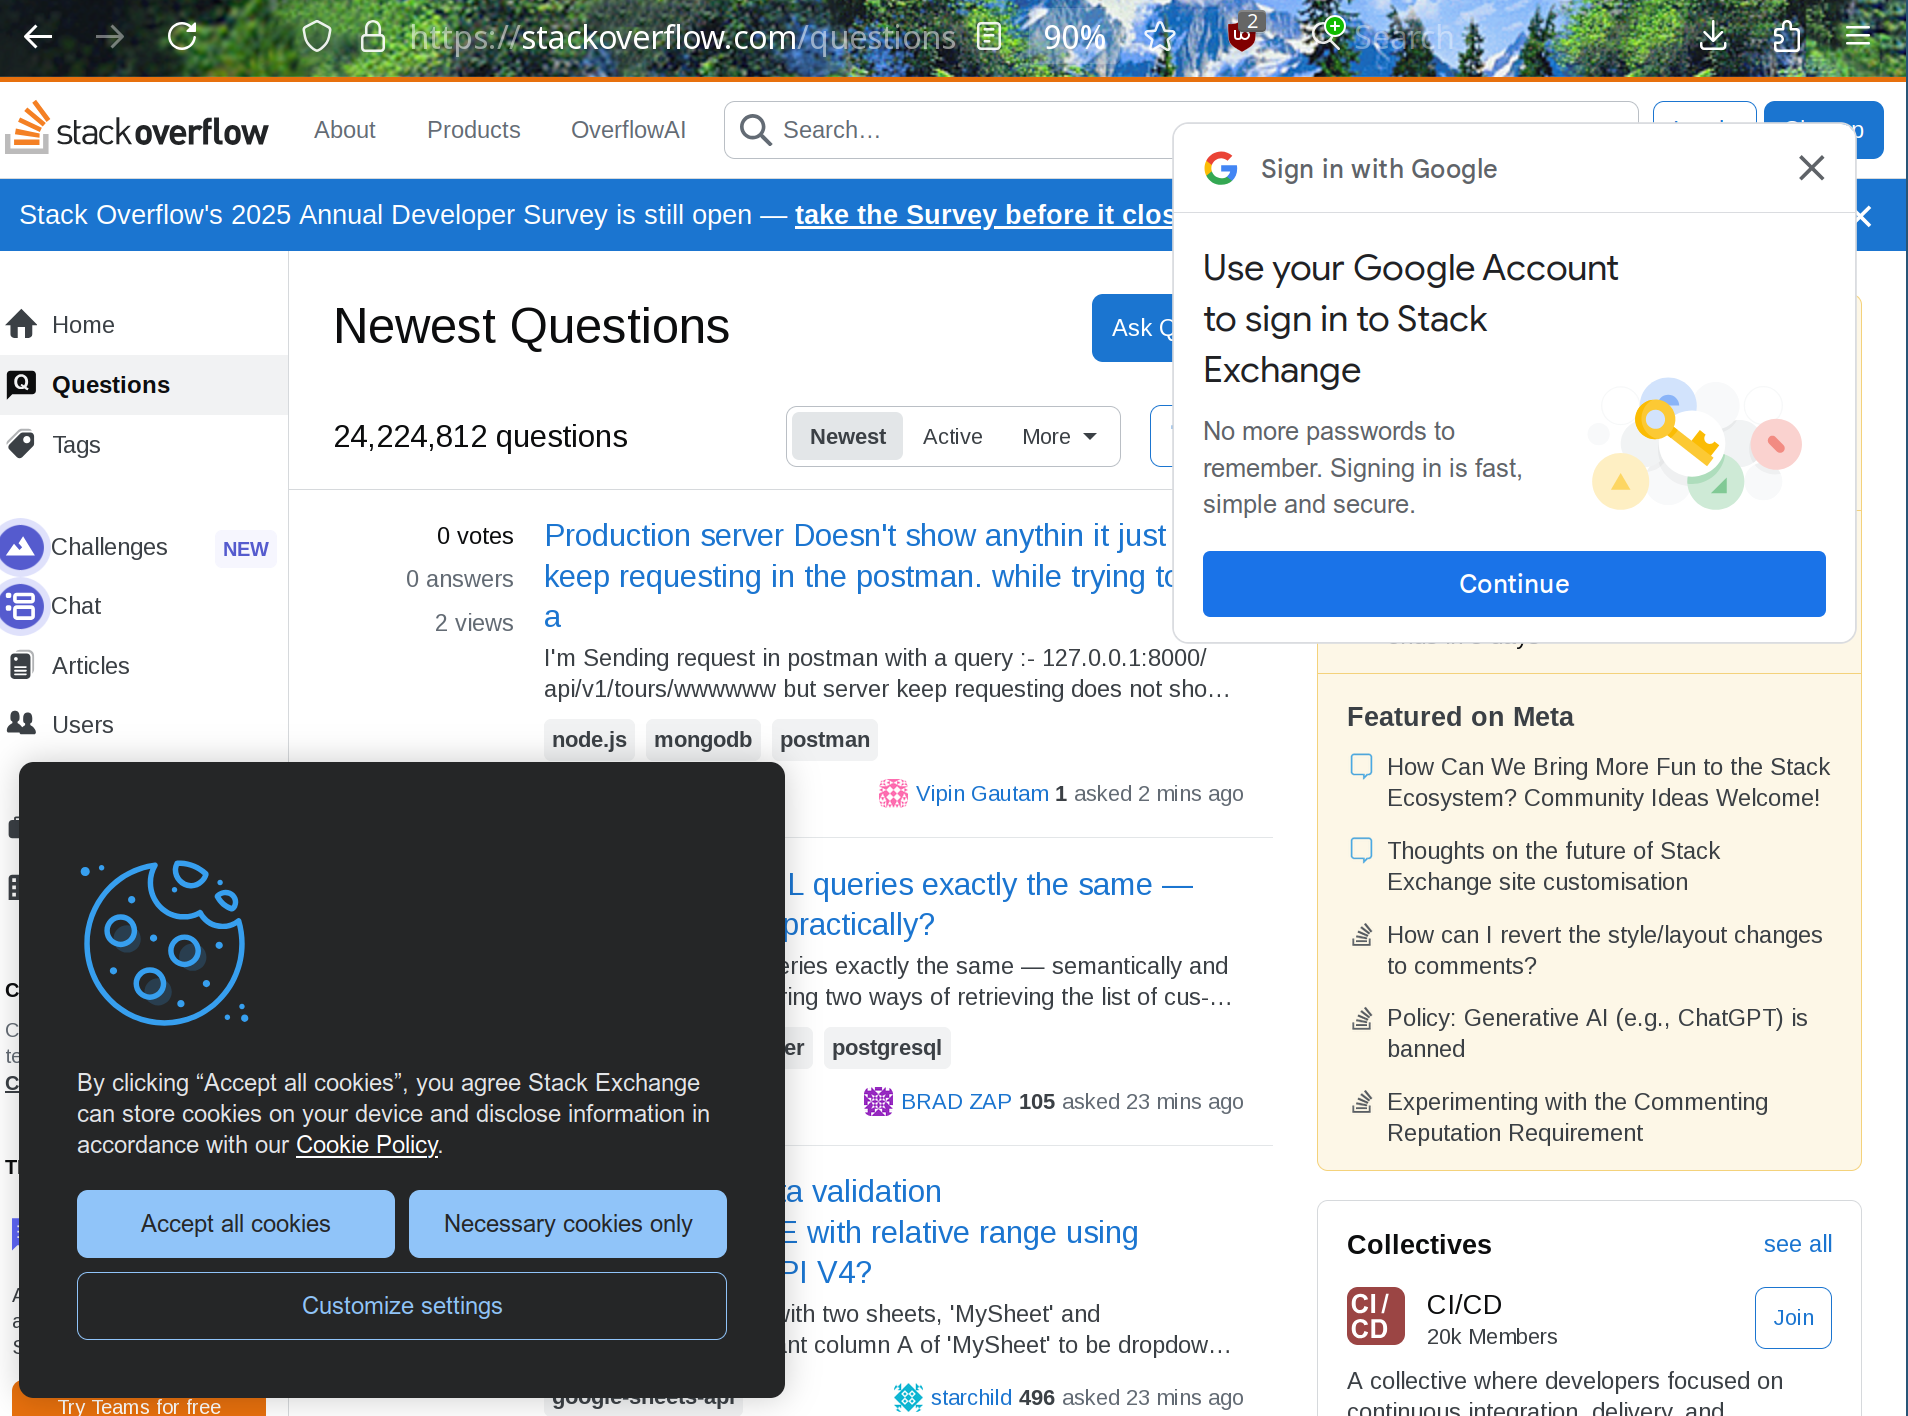Open browser downloads icon

(1713, 37)
